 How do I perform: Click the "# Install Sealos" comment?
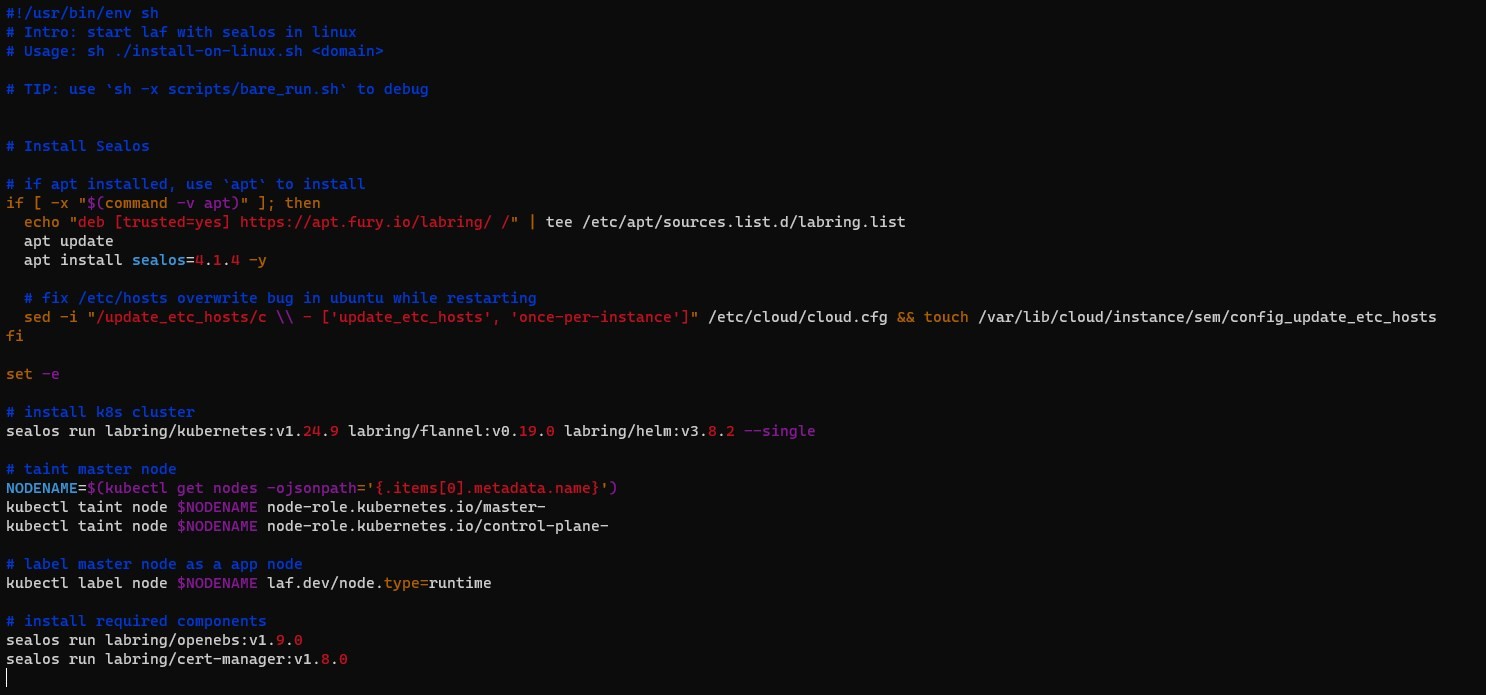point(77,146)
